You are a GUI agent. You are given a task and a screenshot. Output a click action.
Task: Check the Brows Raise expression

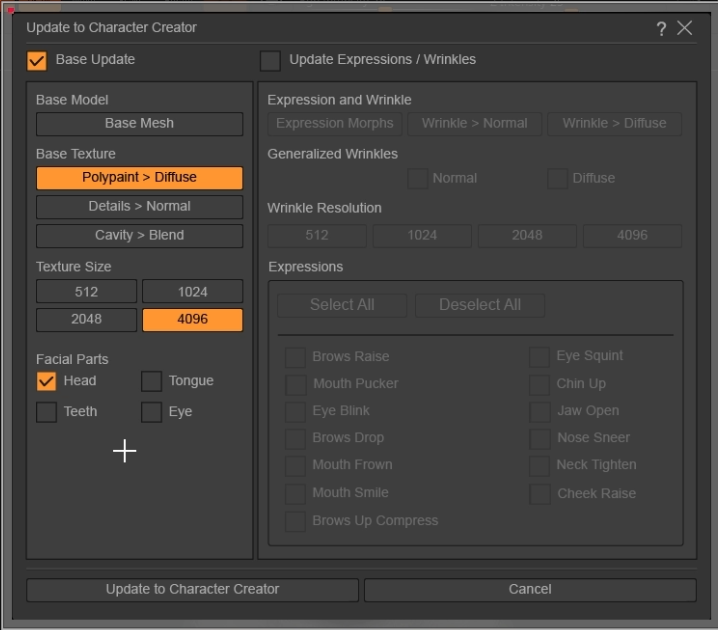click(x=295, y=357)
